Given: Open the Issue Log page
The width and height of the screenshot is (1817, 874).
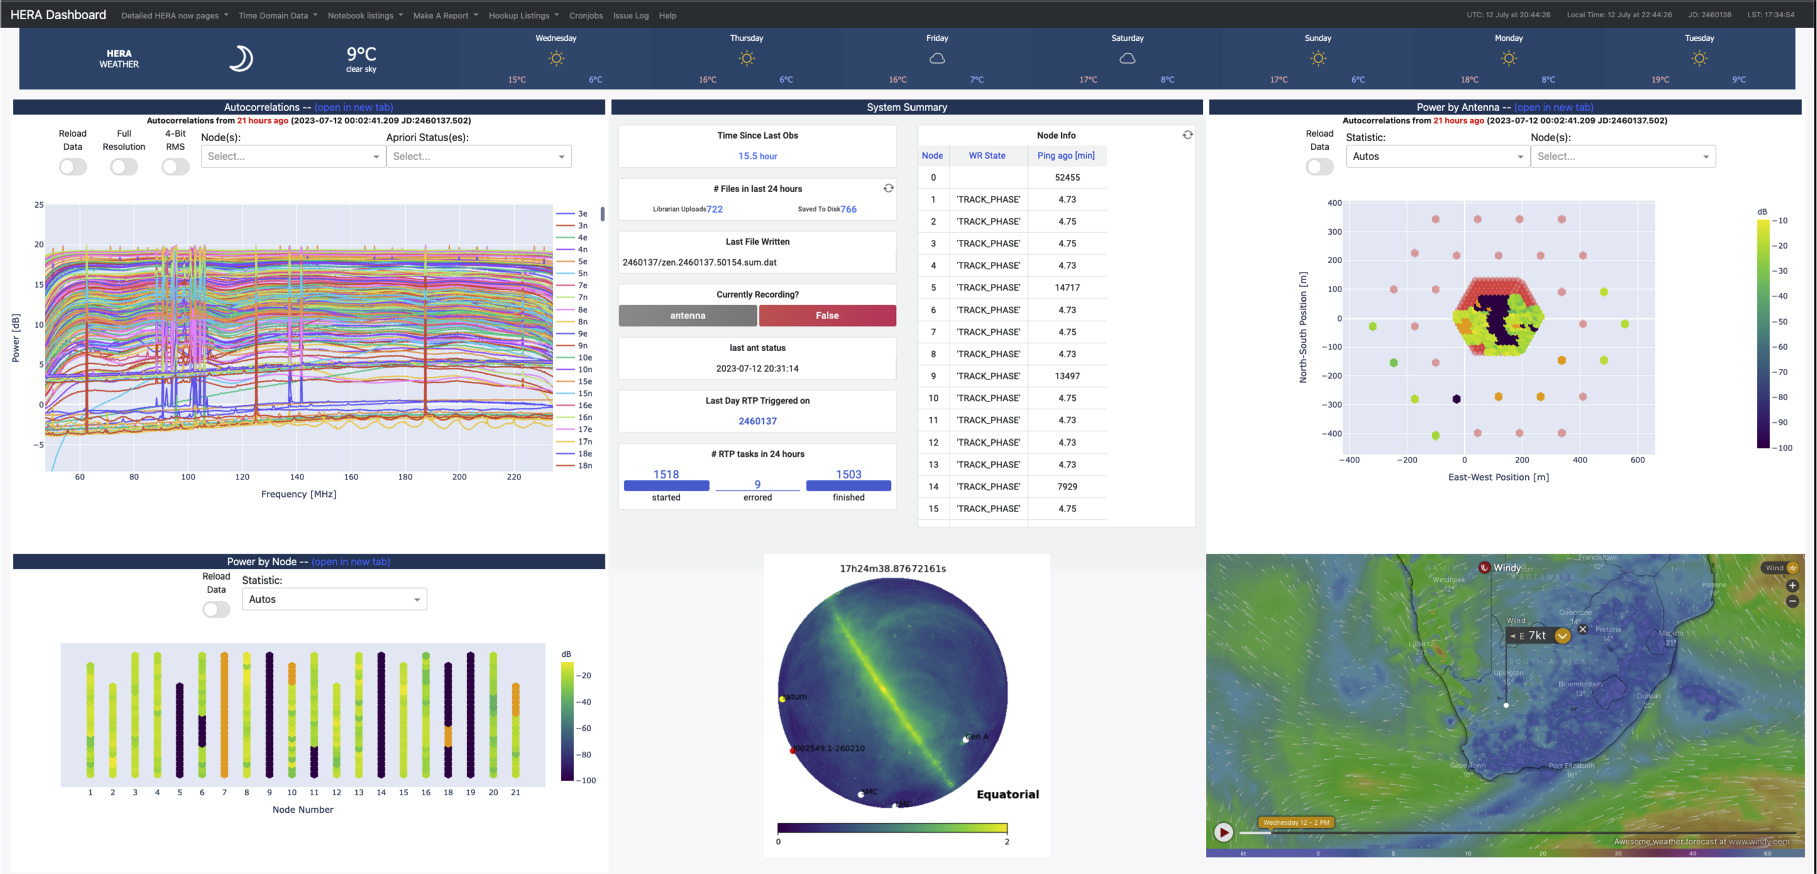Looking at the screenshot, I should pos(630,15).
